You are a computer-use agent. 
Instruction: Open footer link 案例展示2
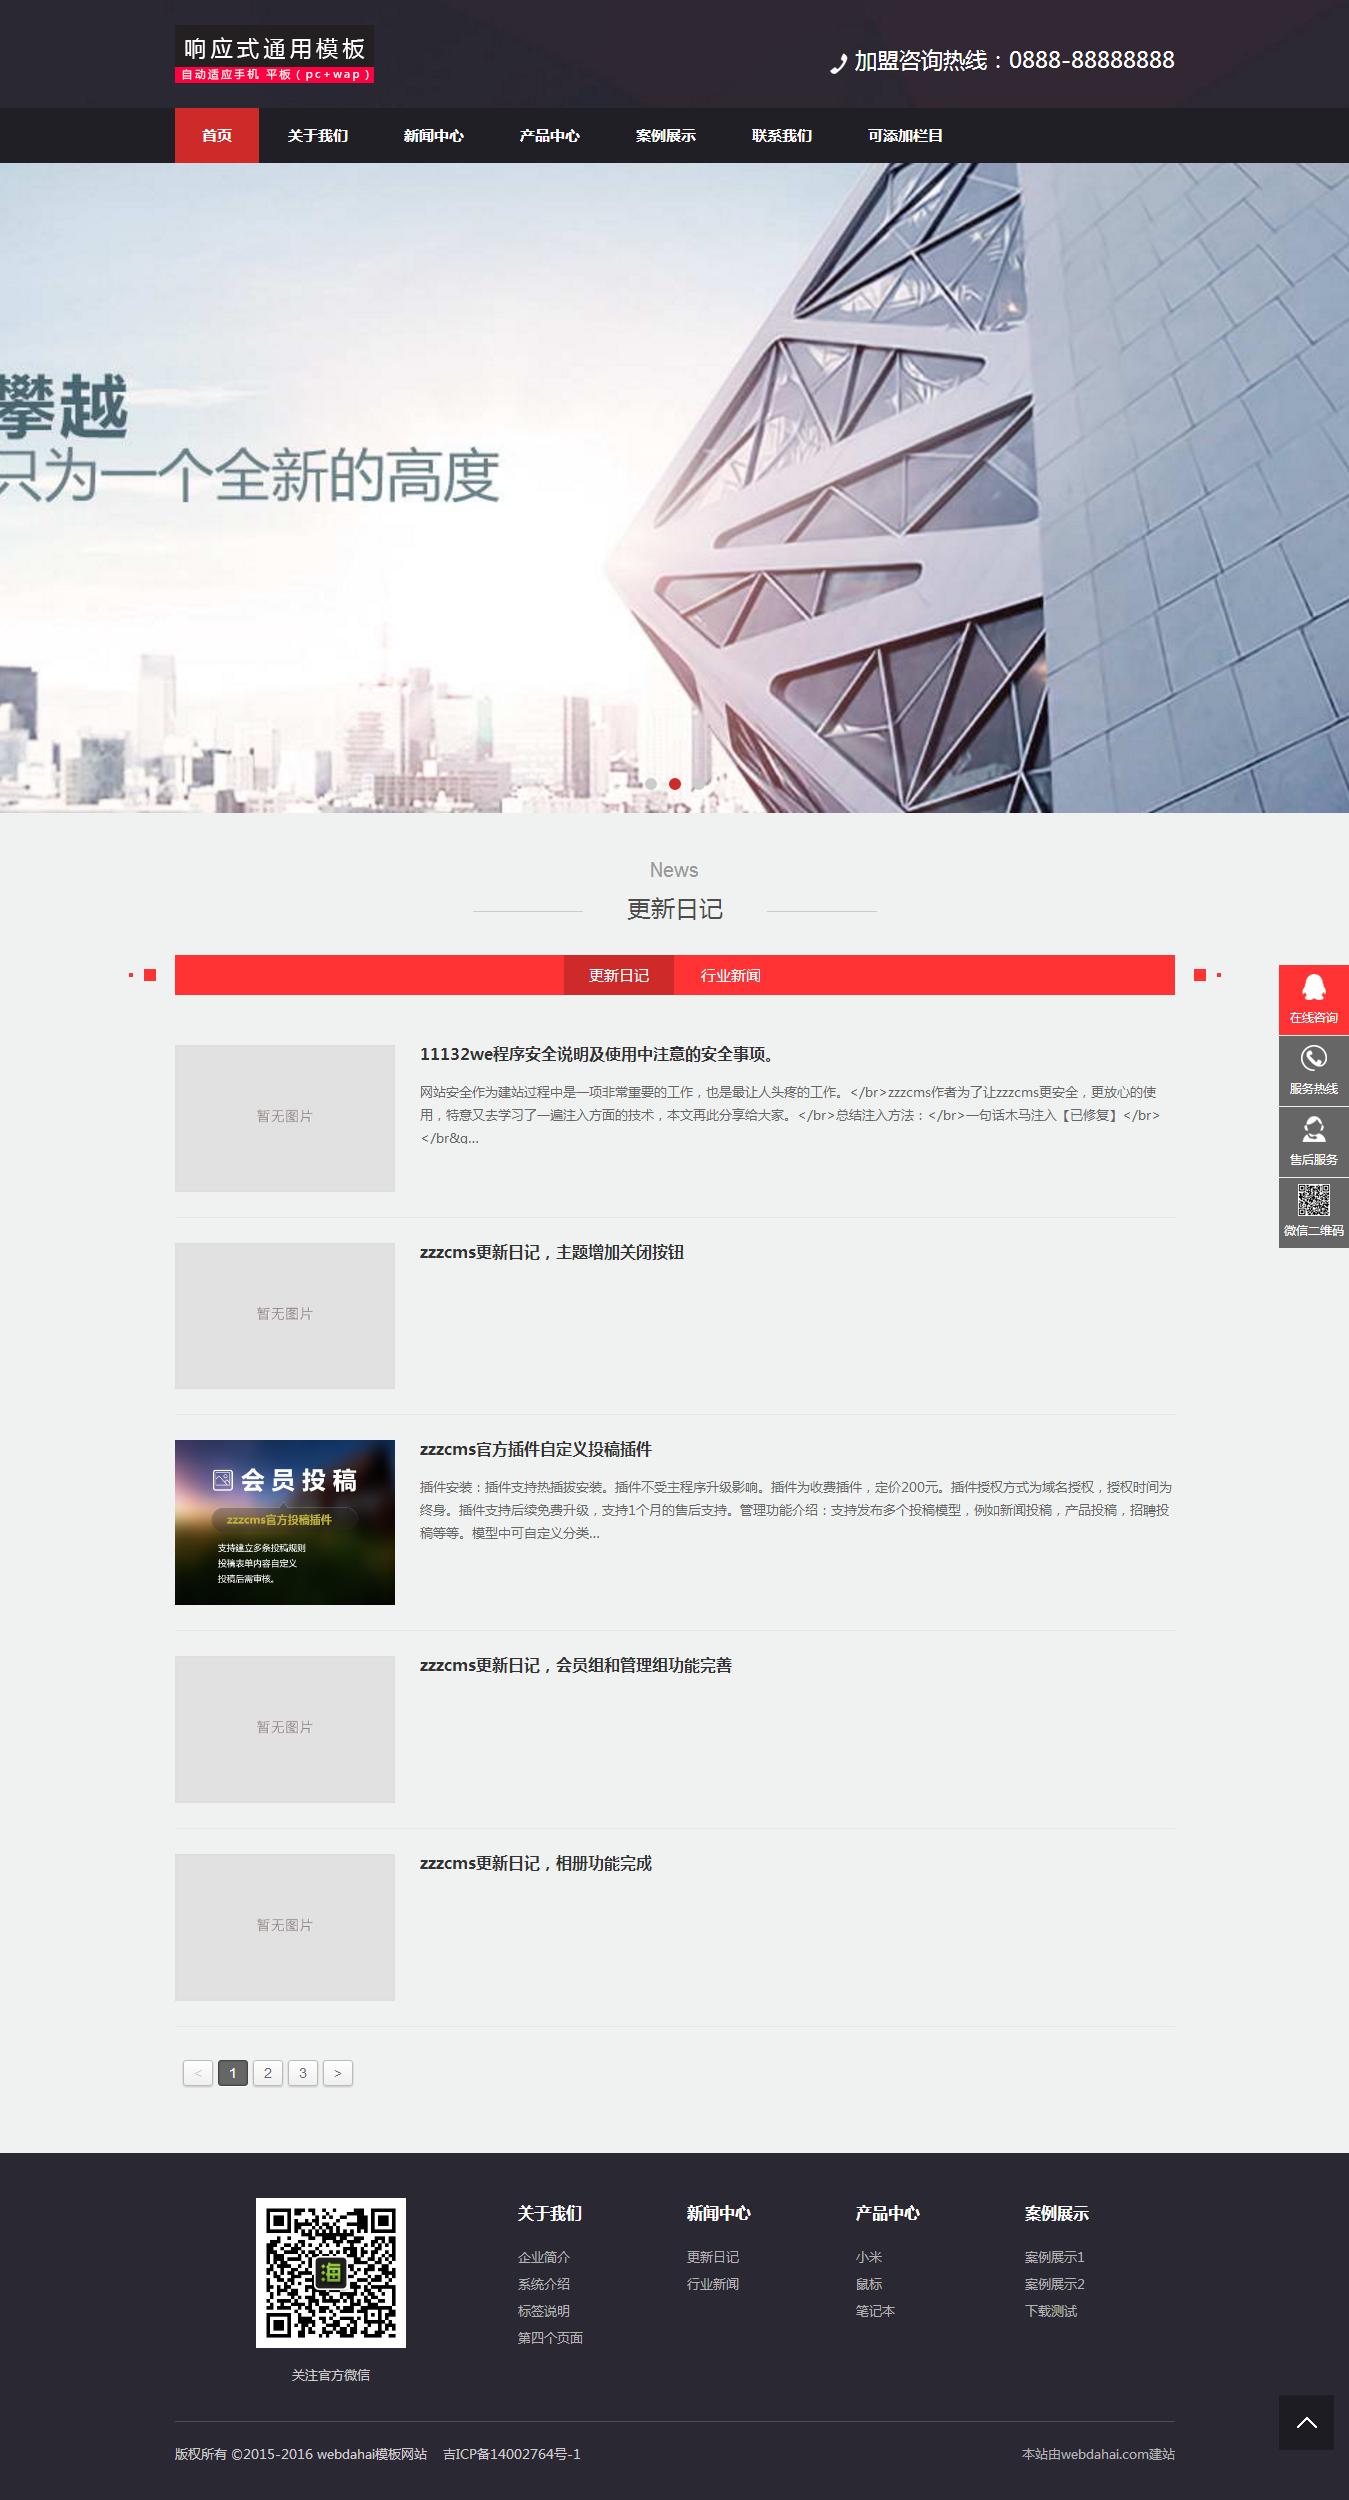(x=1054, y=2284)
